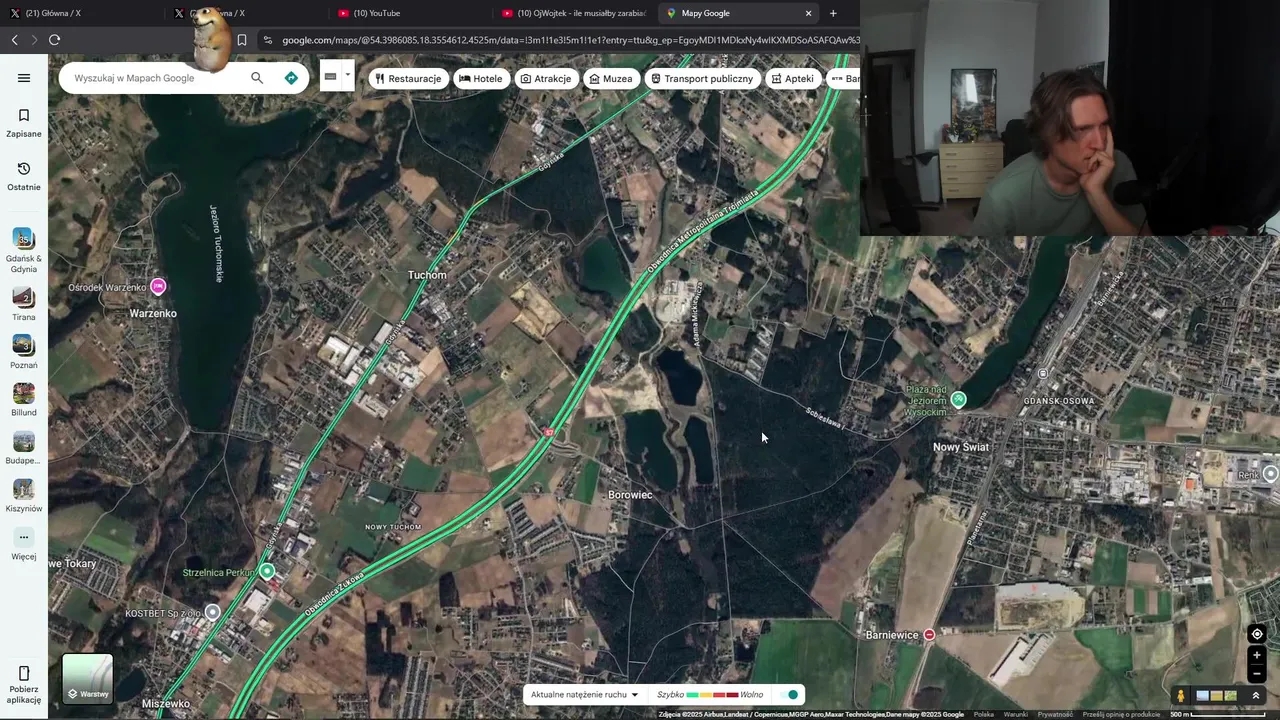This screenshot has width=1280, height=720.
Task: Select the Restauracje category chip
Action: click(408, 78)
